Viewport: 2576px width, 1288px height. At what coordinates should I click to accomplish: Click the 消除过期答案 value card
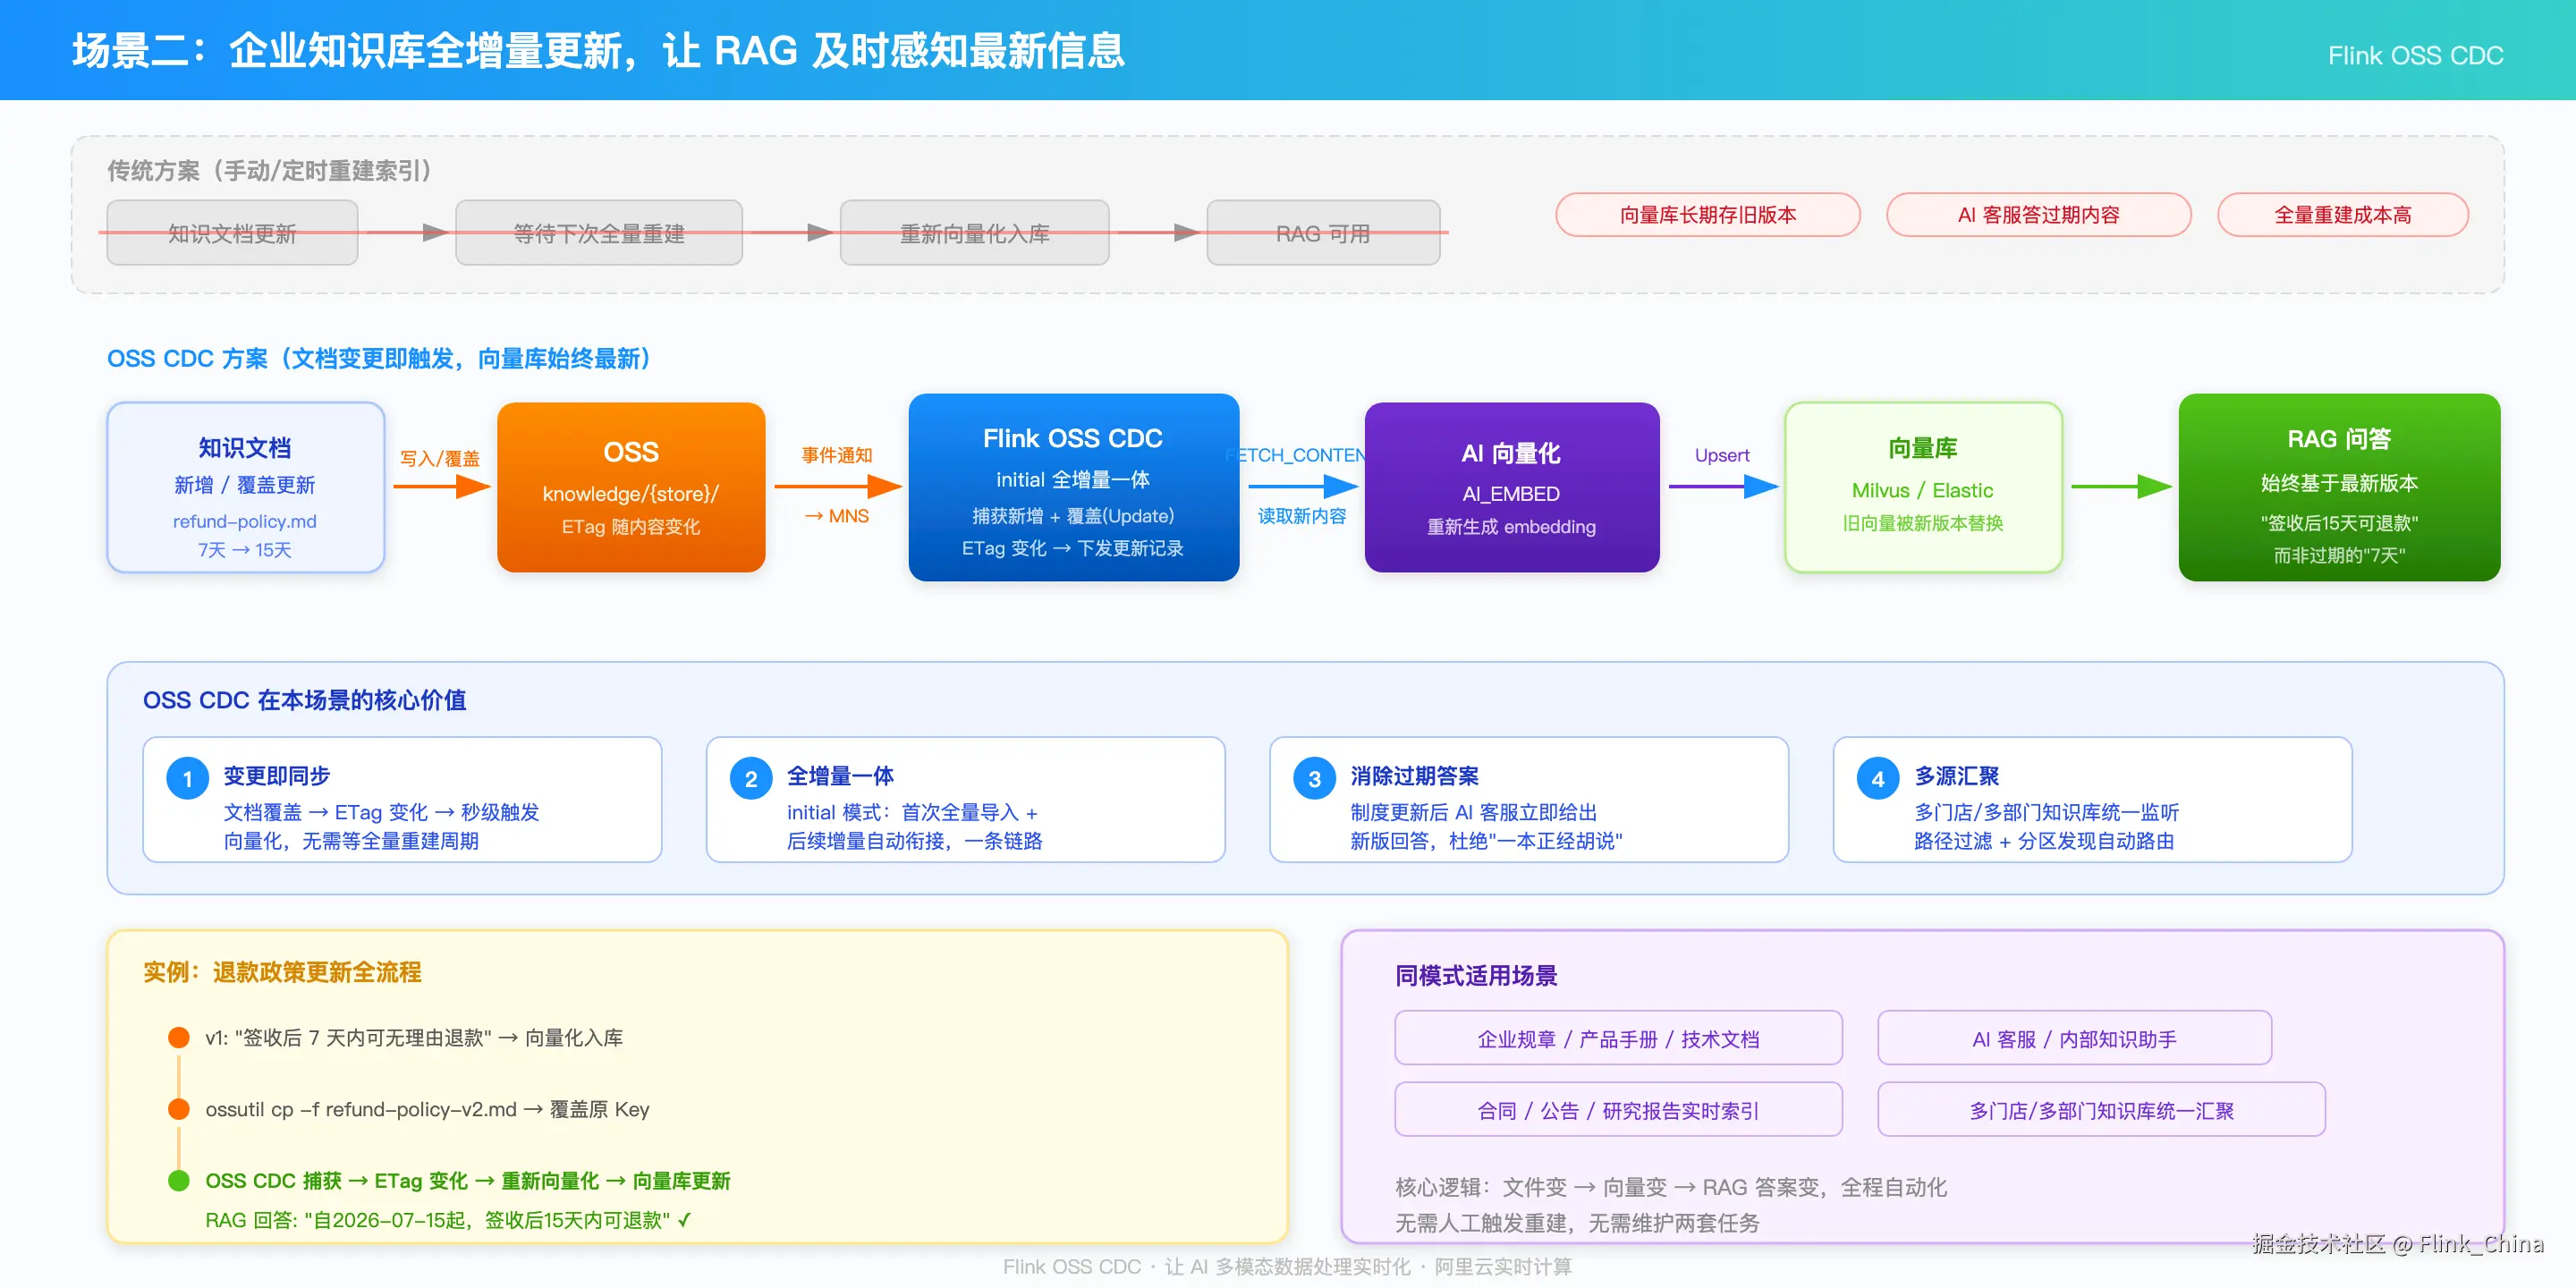point(1529,799)
